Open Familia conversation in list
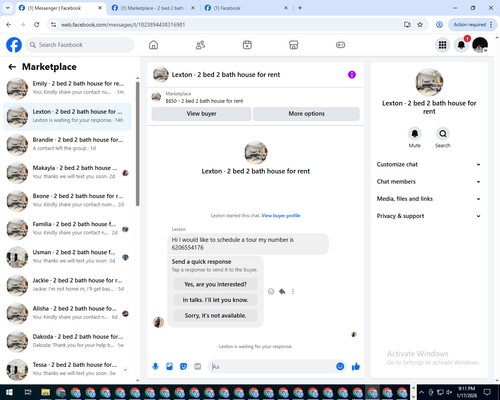This screenshot has height=400, width=500. [x=67, y=229]
